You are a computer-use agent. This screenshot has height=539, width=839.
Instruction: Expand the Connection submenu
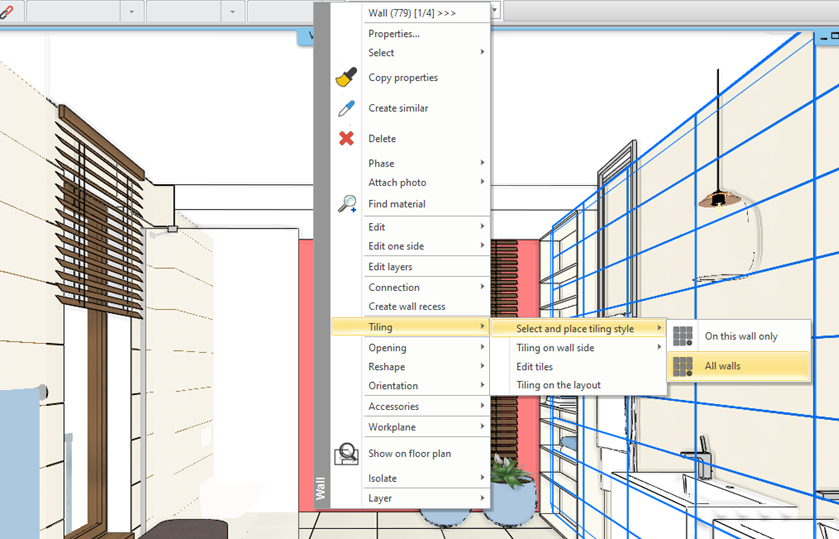tap(426, 287)
